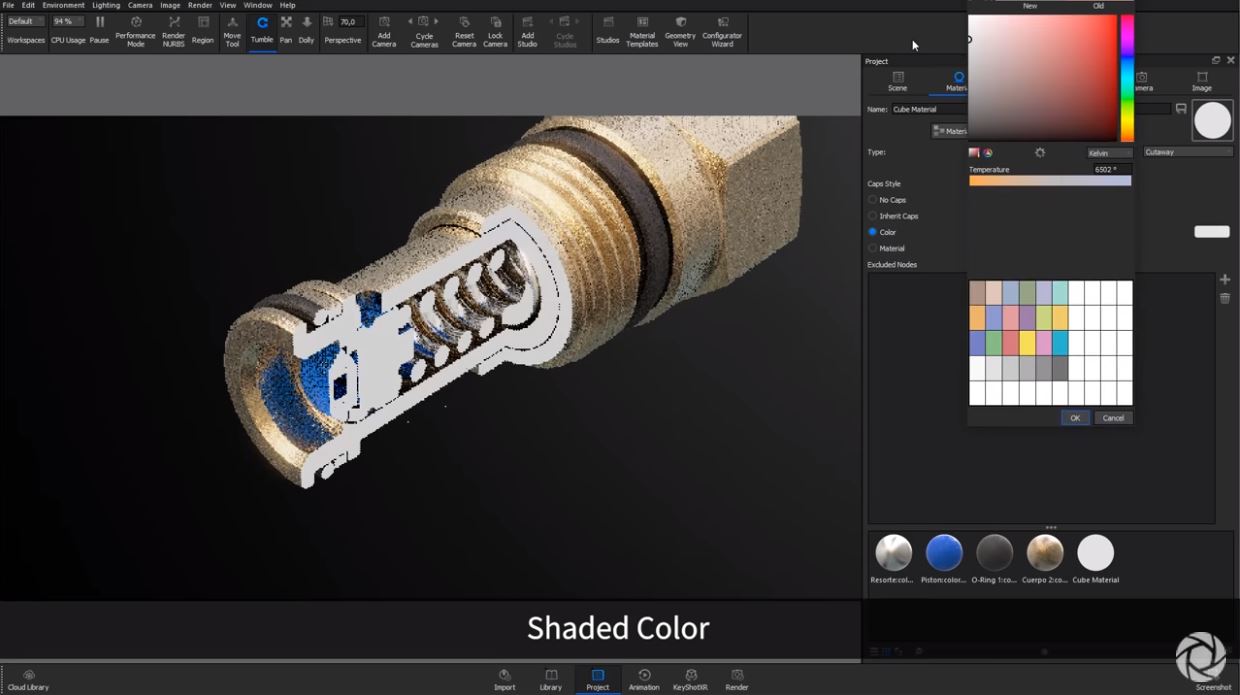This screenshot has width=1240, height=695.
Task: Click the Temperature gradient slider
Action: pyautogui.click(x=1050, y=181)
